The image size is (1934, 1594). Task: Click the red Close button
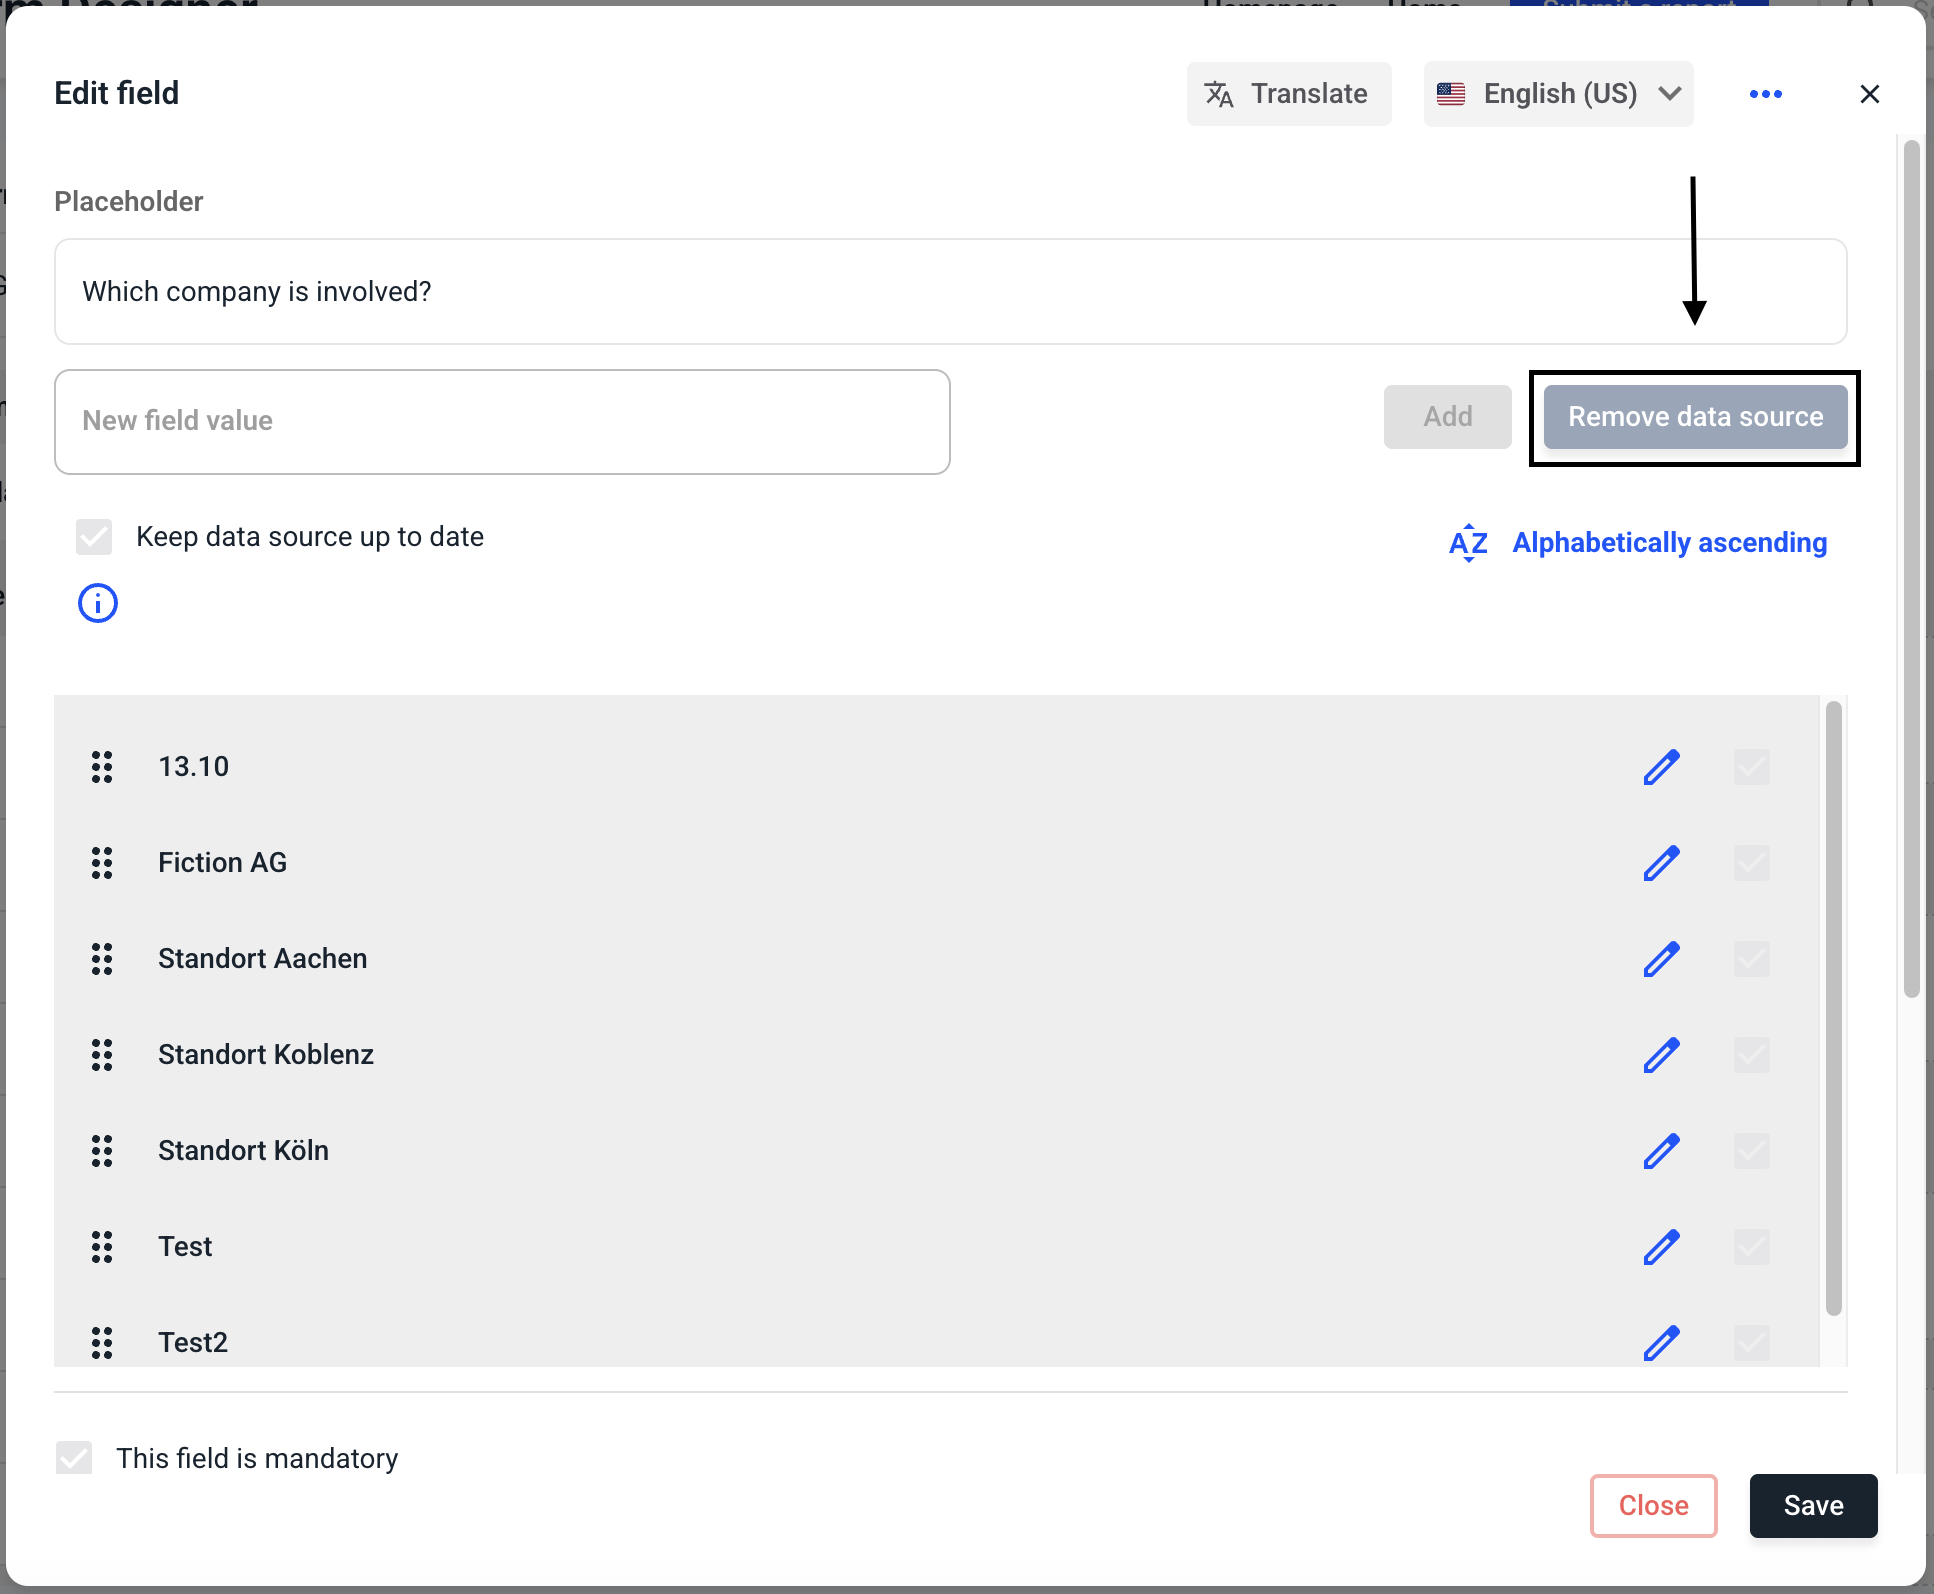(x=1653, y=1506)
